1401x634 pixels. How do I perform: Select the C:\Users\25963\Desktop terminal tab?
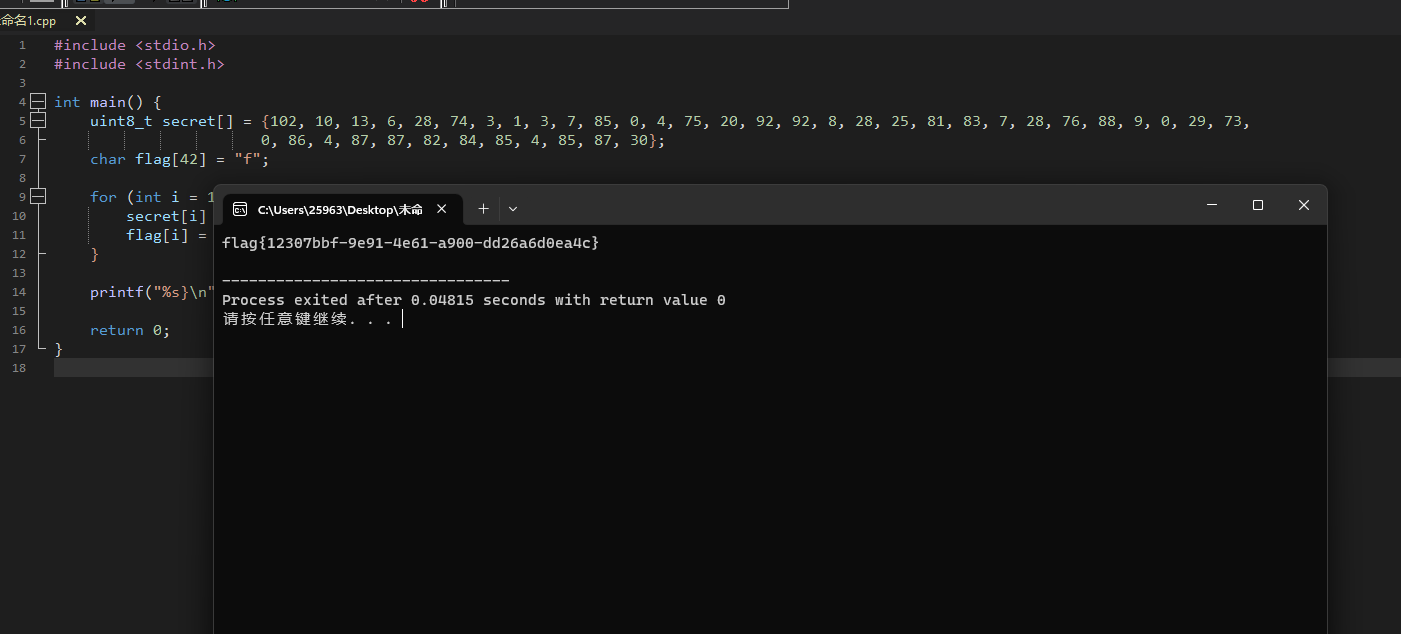tap(340, 209)
